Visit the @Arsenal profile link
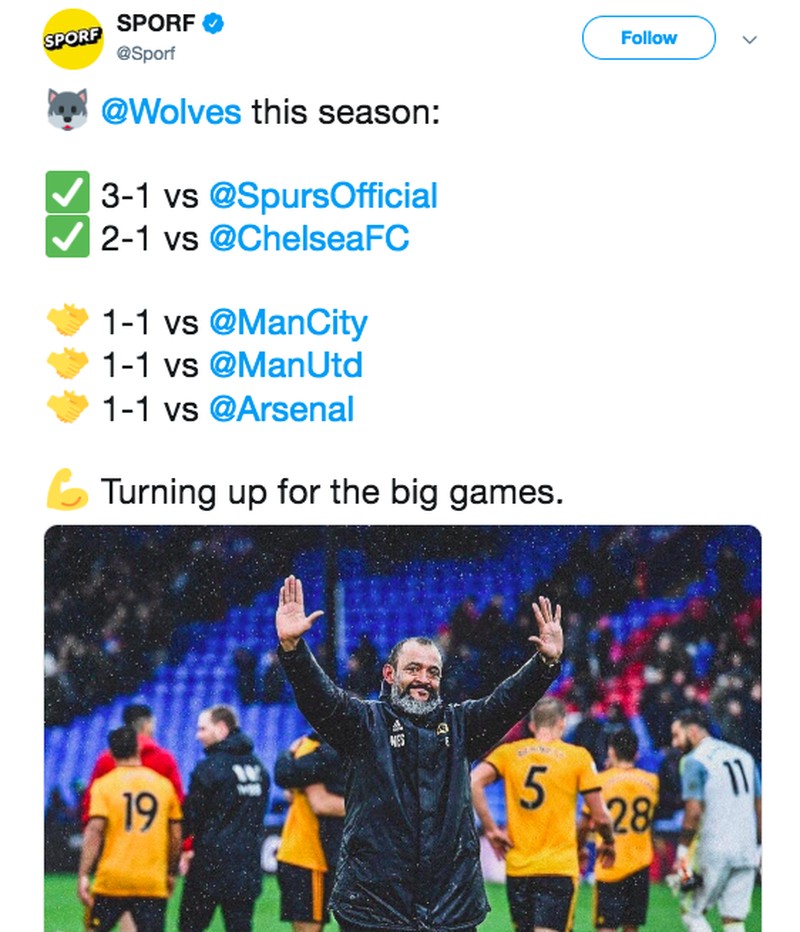 pos(281,409)
